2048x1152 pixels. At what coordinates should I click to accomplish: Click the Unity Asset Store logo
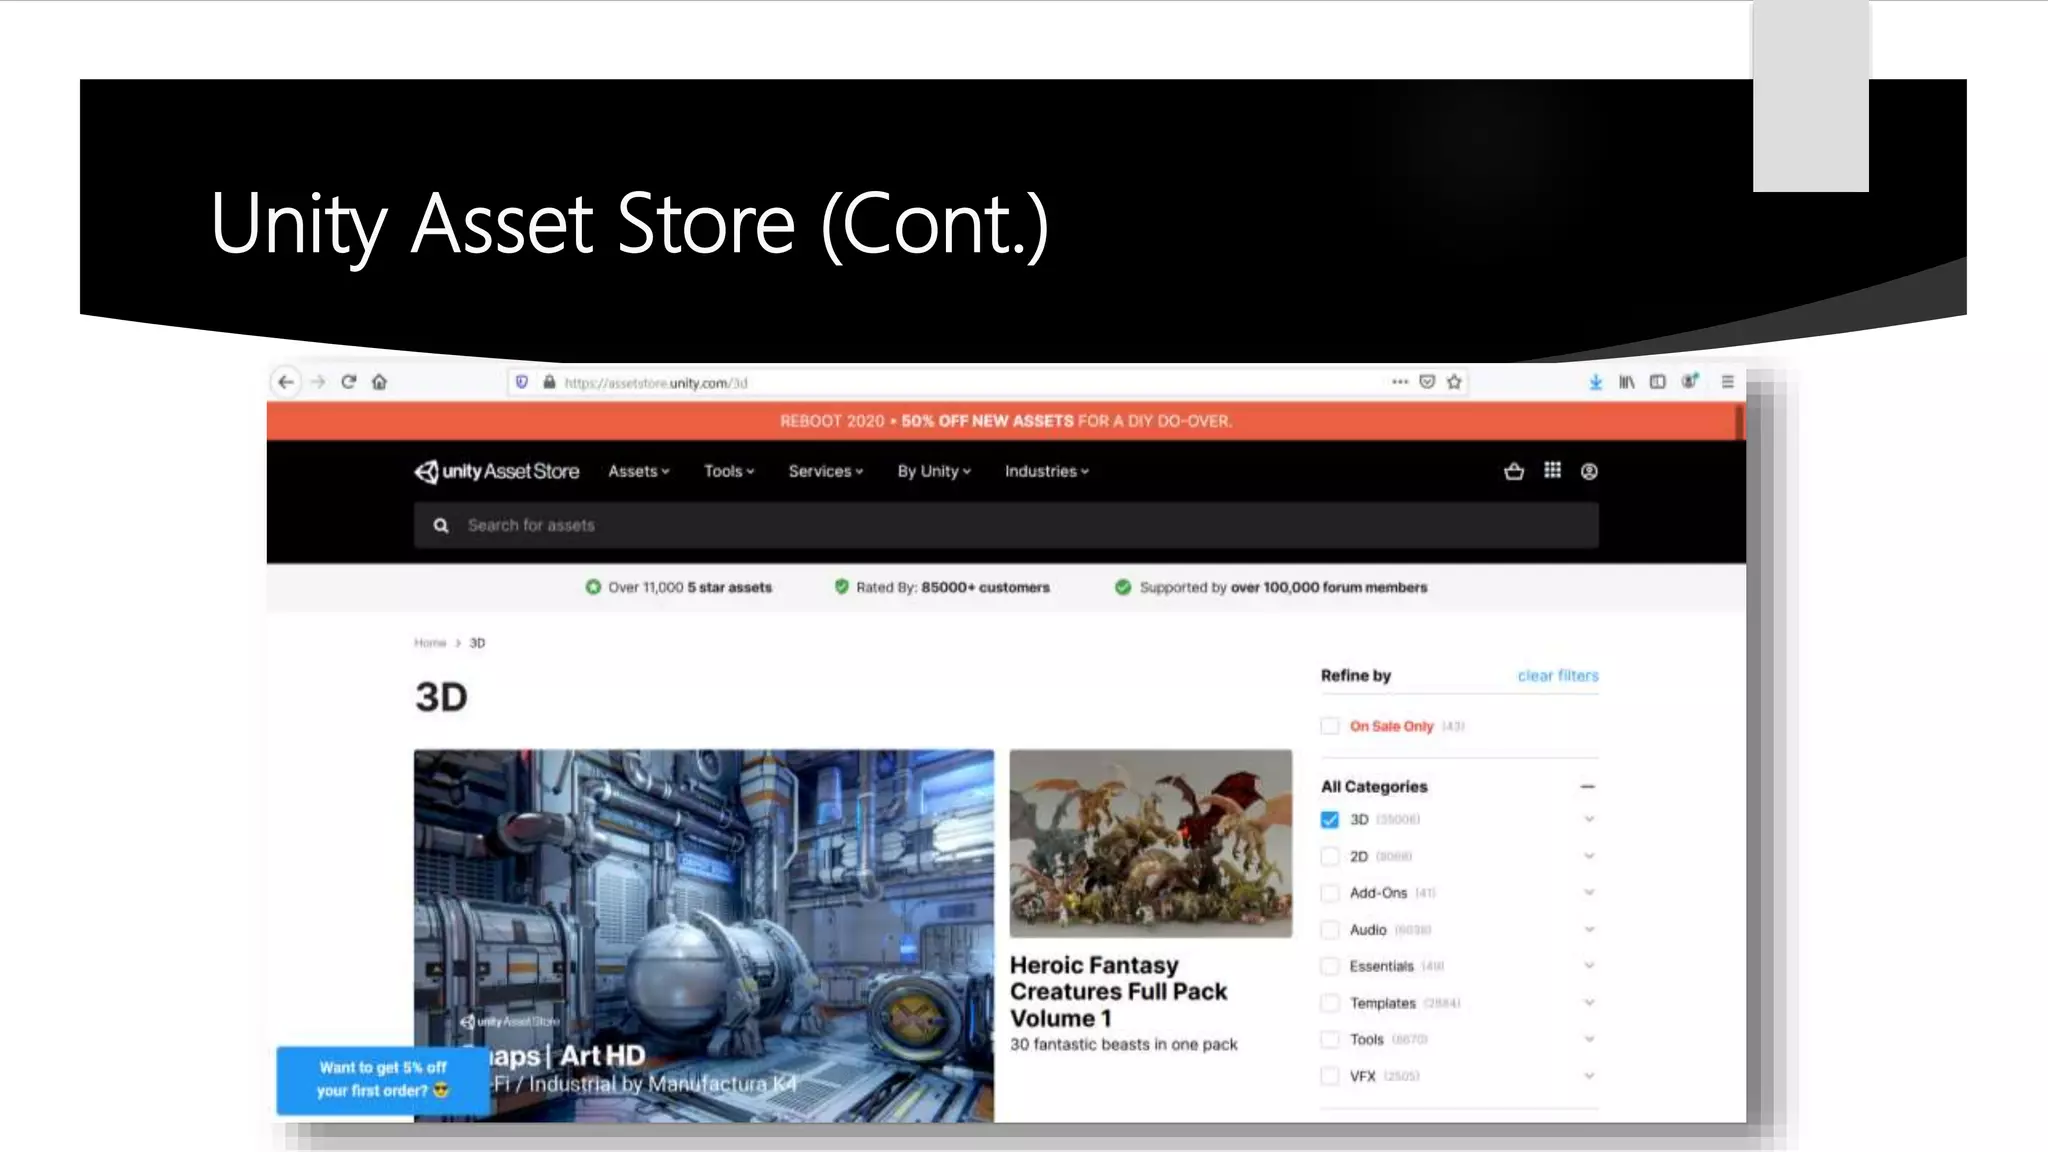496,471
